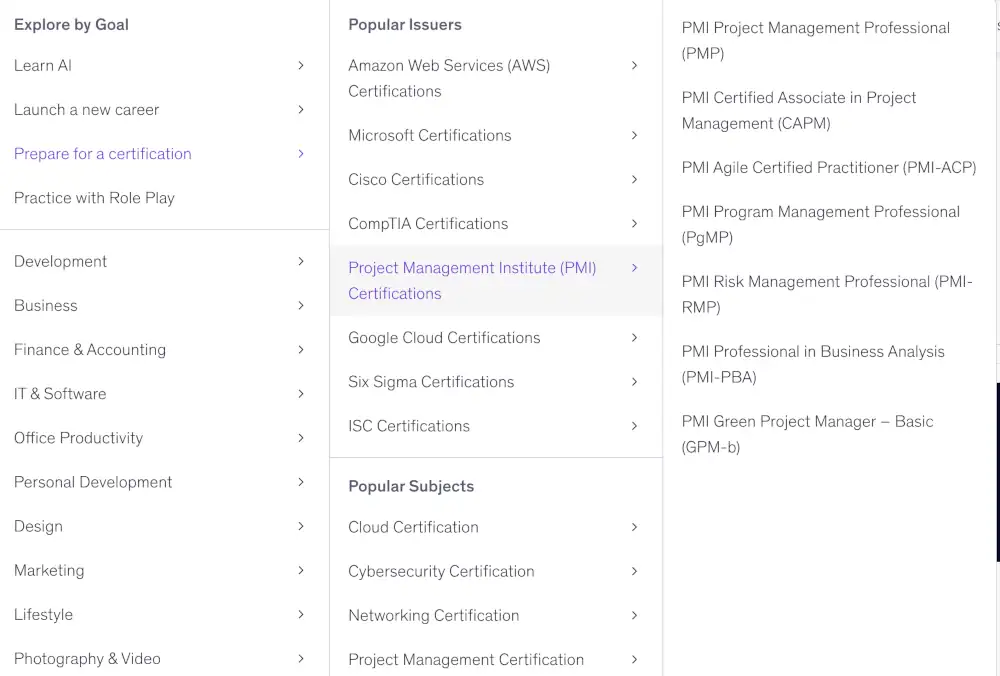Expand chevron beside Launch a new career

coord(301,110)
